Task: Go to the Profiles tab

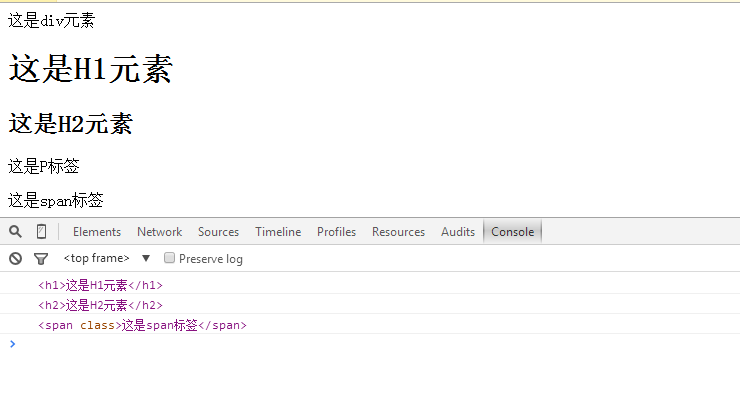Action: 336,232
